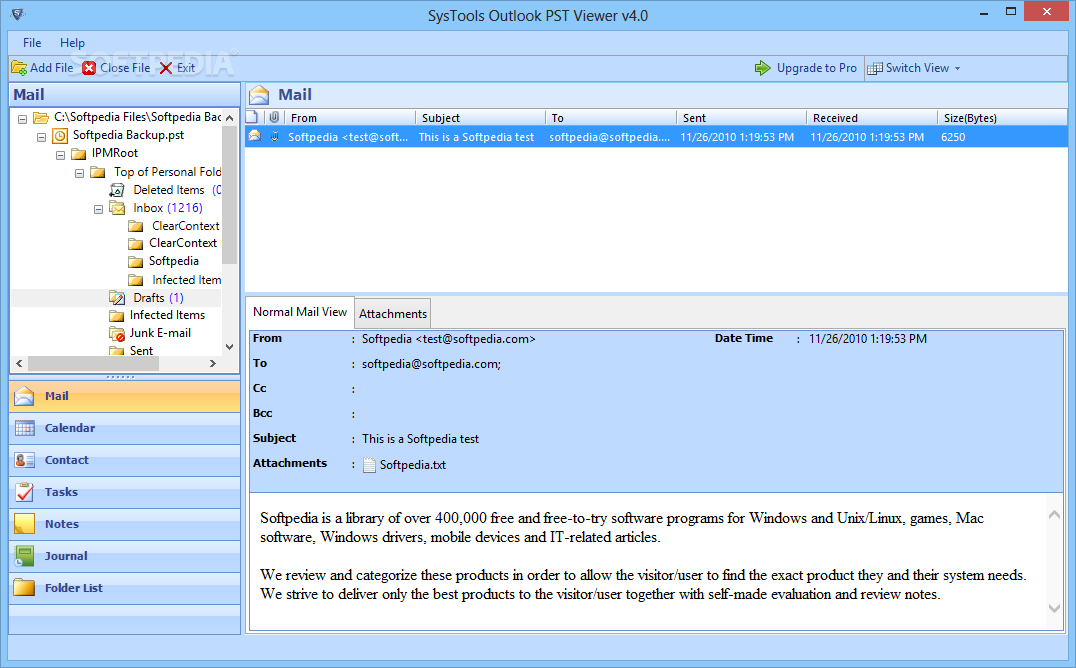The height and width of the screenshot is (668, 1076).
Task: Open the Softpedia.txt attachment link
Action: [412, 464]
